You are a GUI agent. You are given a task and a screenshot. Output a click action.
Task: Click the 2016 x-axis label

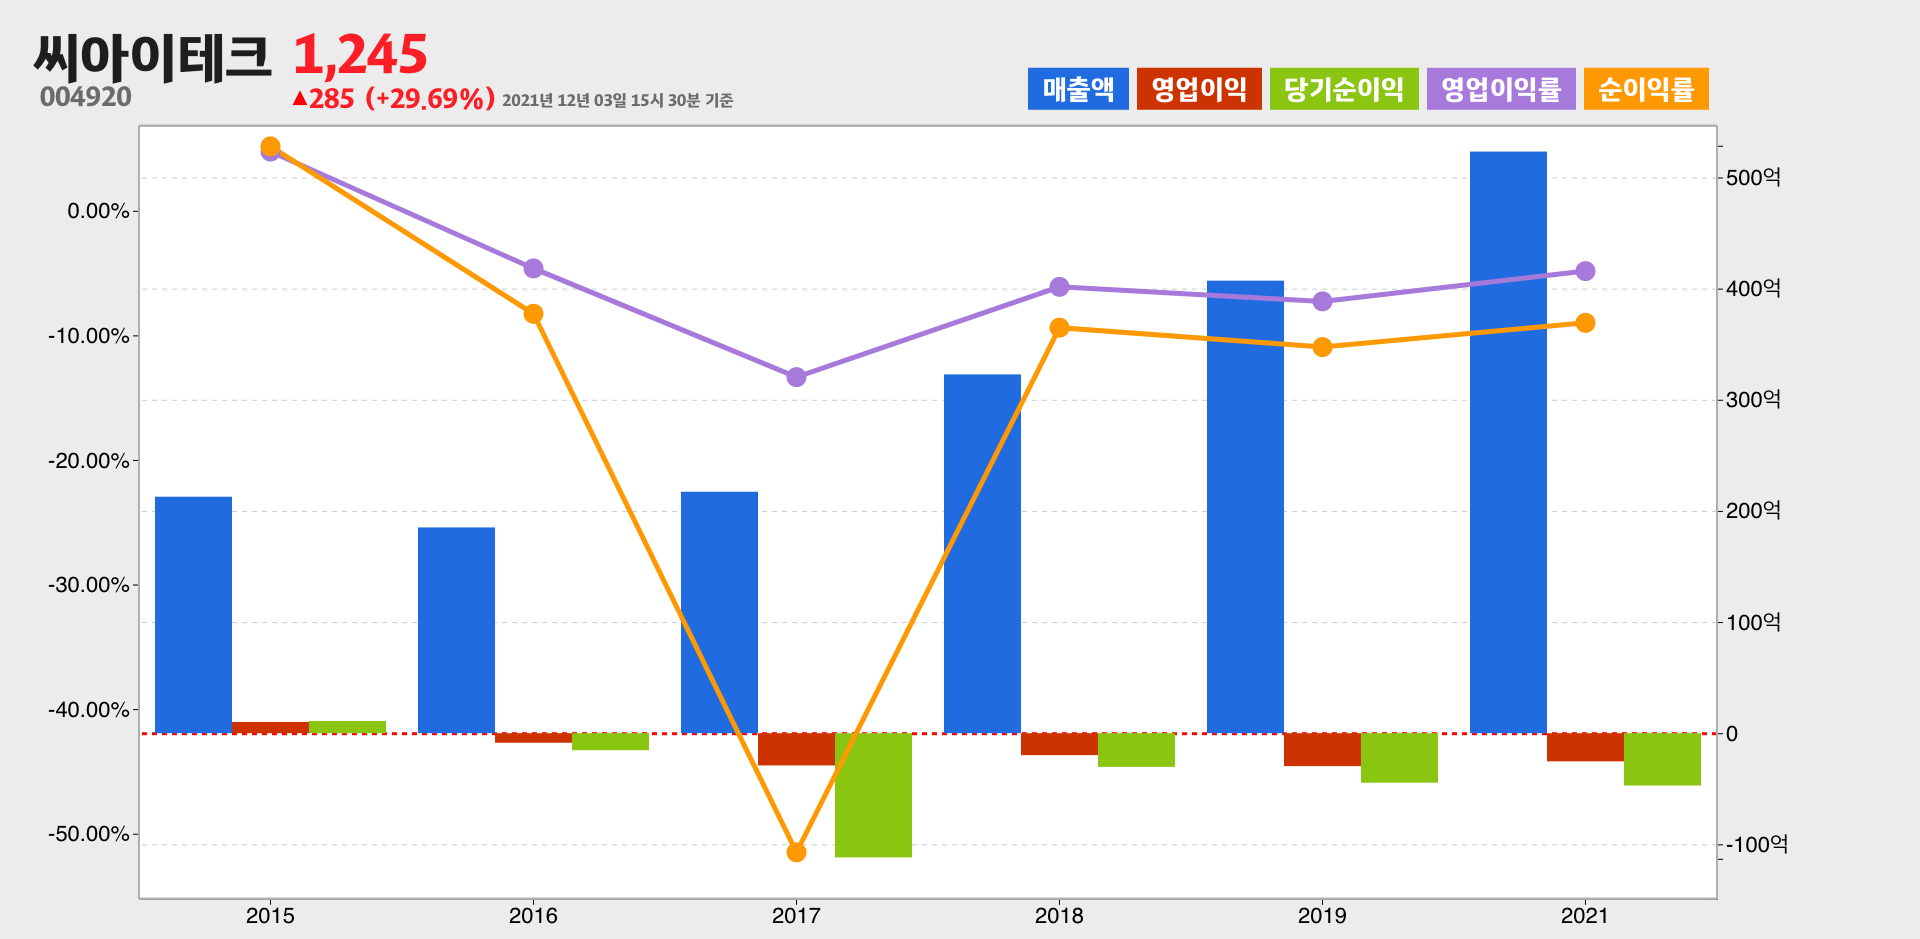point(533,915)
